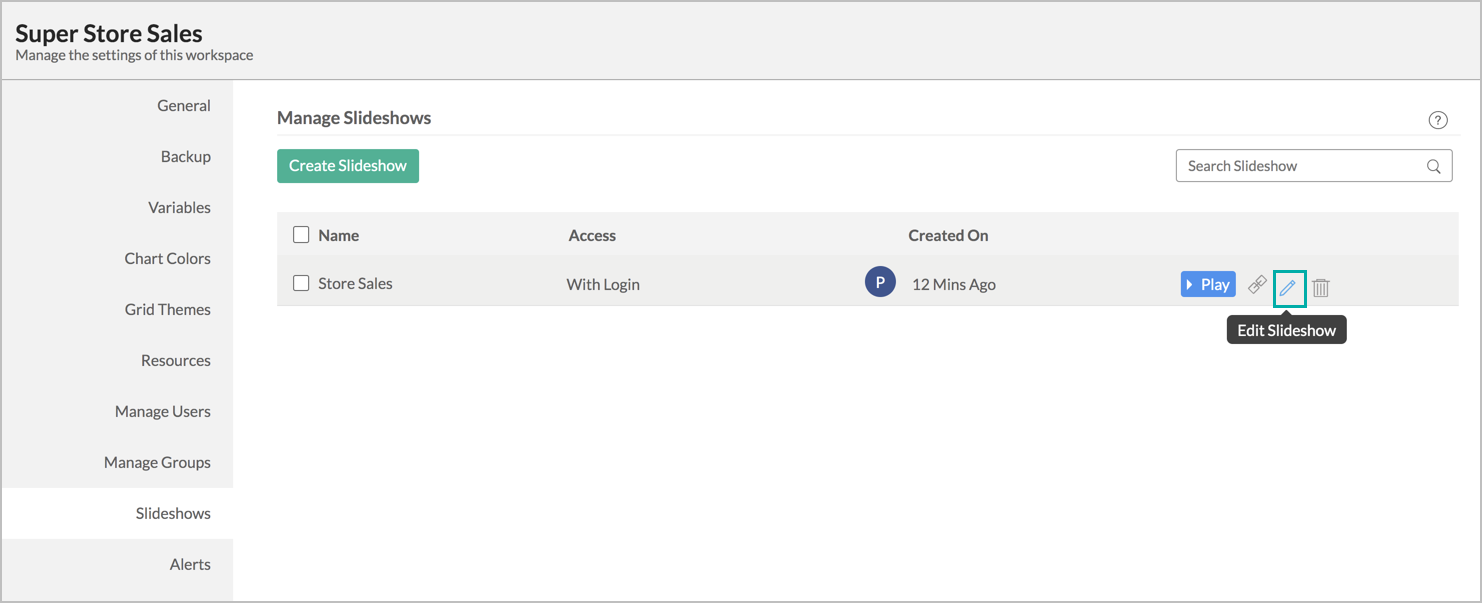Open the help question mark icon
This screenshot has height=603, width=1482.
pyautogui.click(x=1438, y=120)
